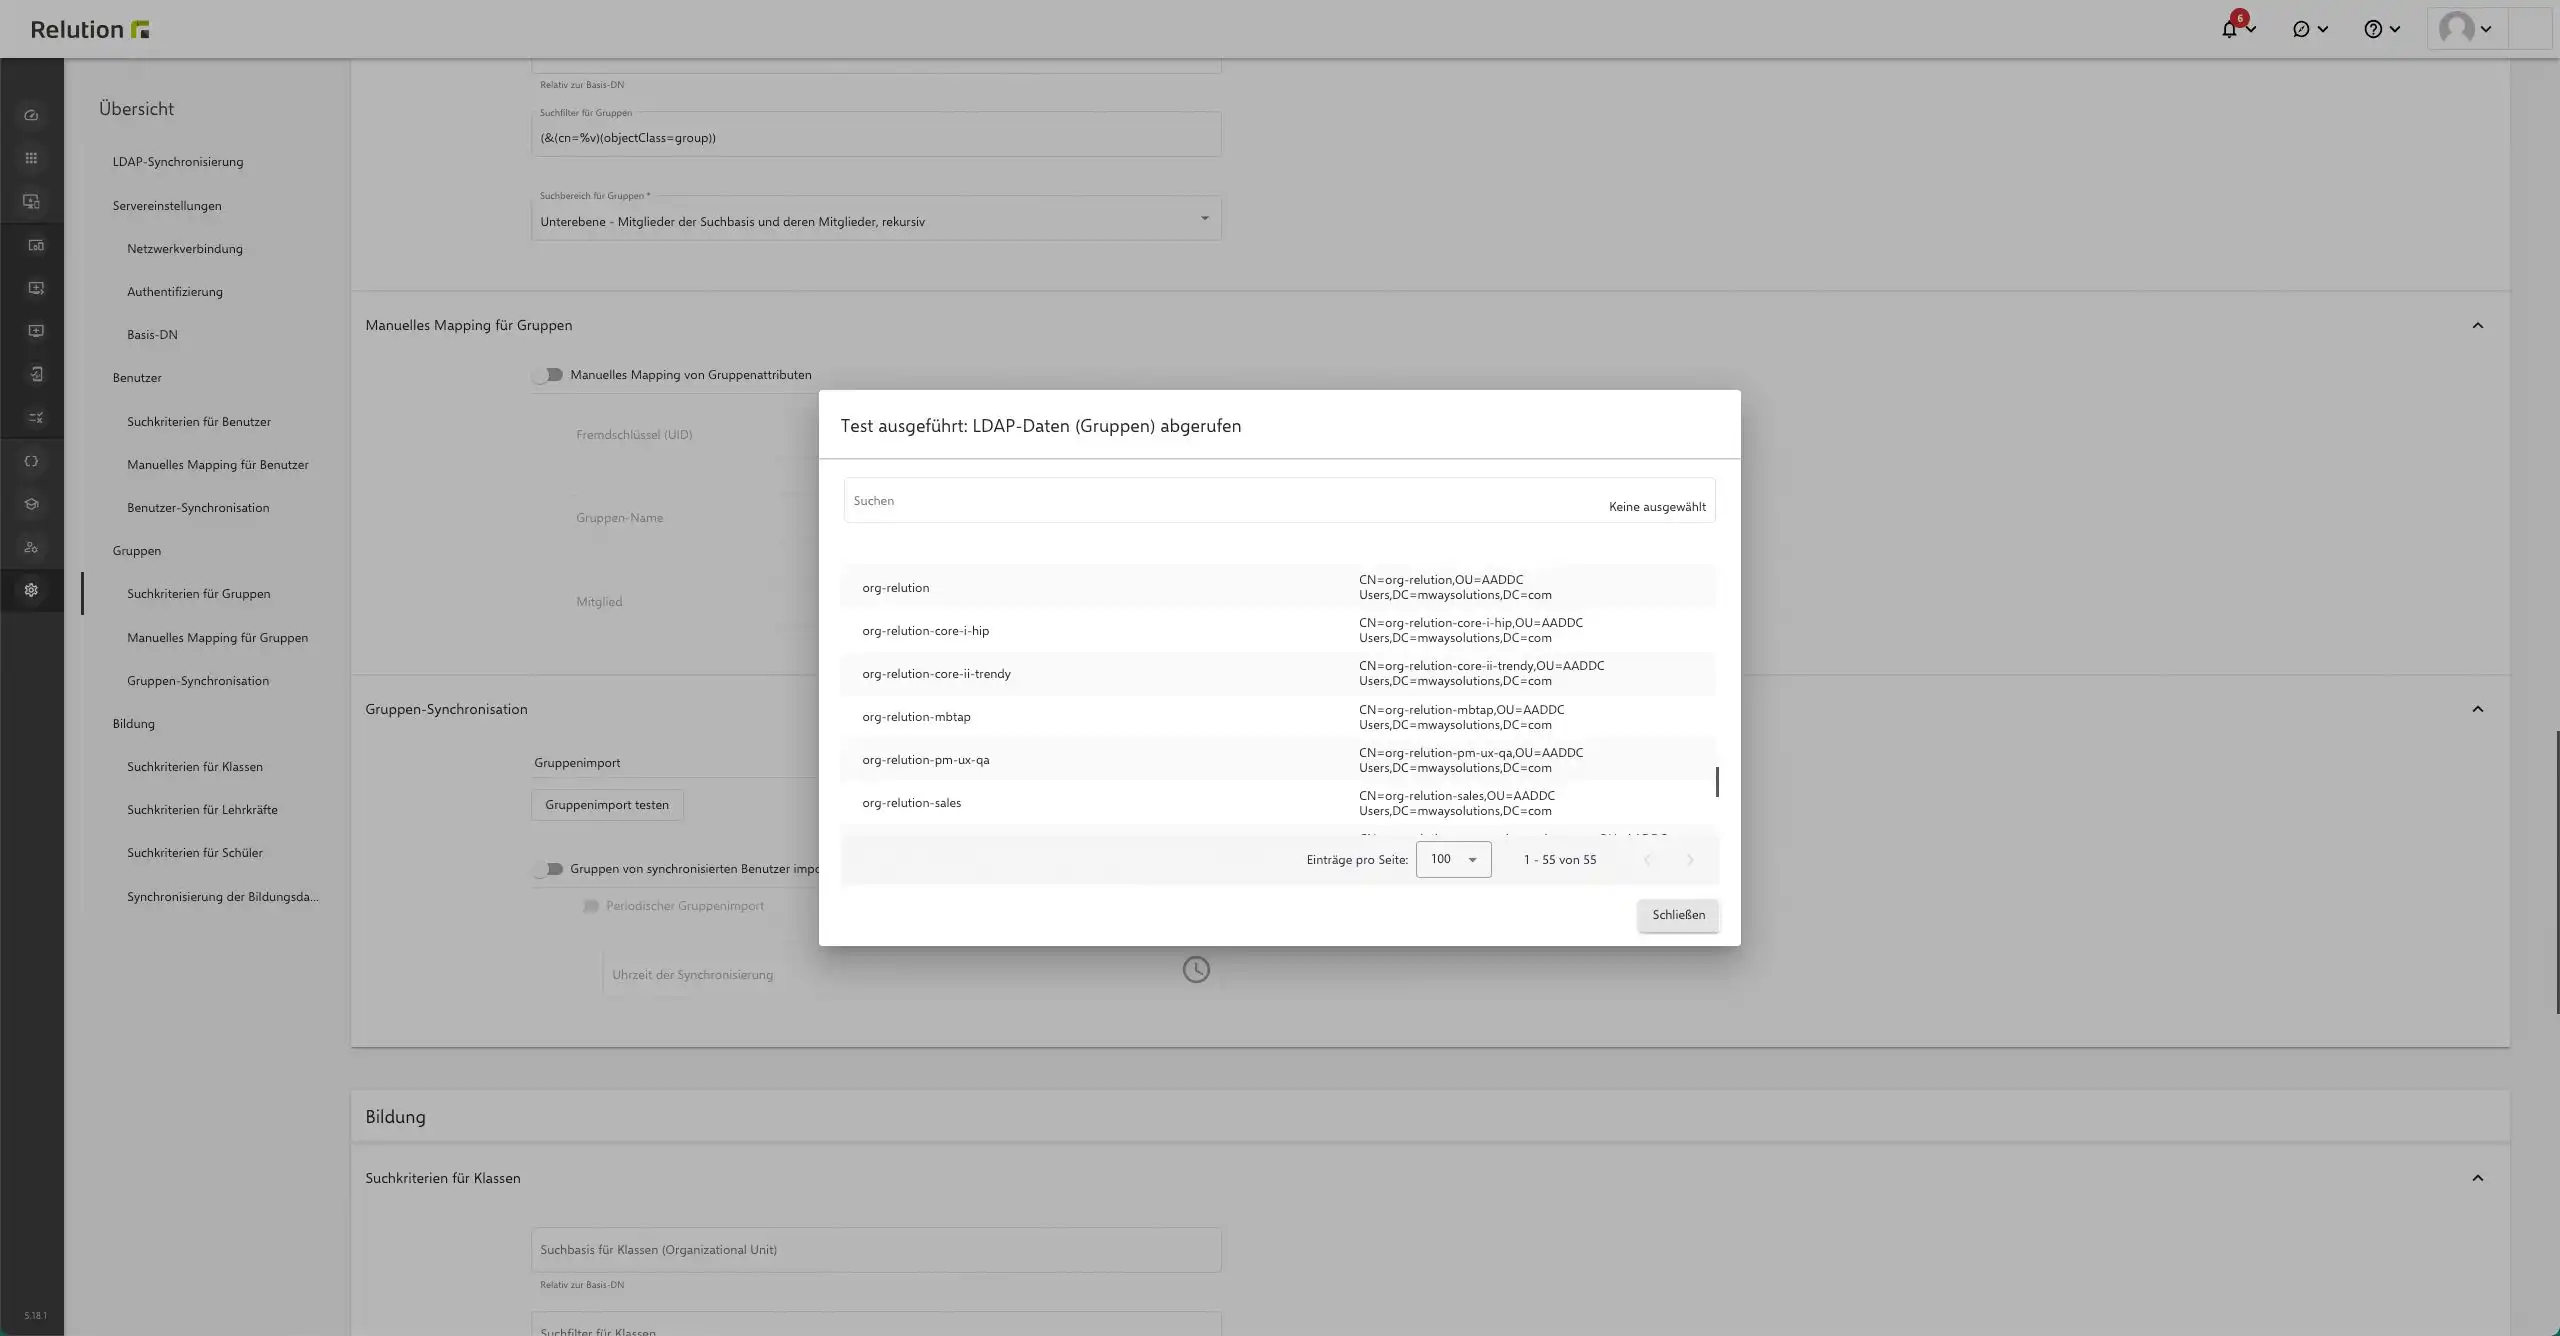Image resolution: width=2560 pixels, height=1336 pixels.
Task: Navigate to Manuelles Mapping für Gruppen in overview
Action: click(218, 638)
